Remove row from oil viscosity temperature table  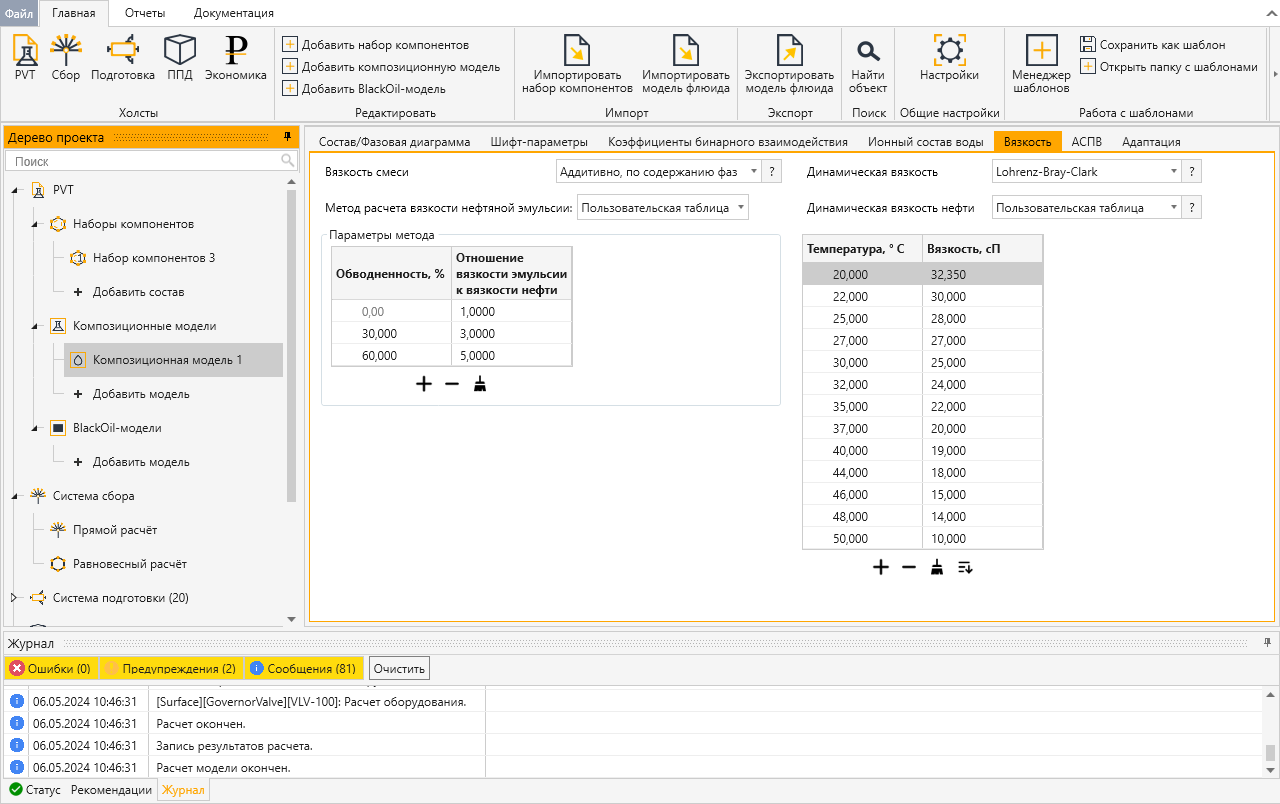tap(909, 567)
